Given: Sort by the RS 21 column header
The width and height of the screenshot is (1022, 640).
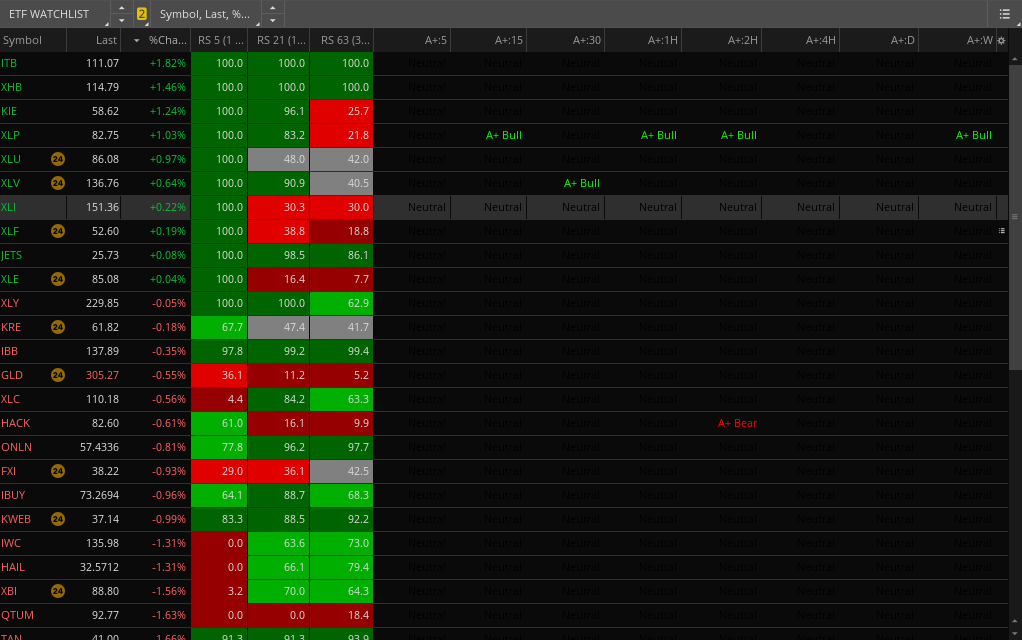Looking at the screenshot, I should 279,40.
